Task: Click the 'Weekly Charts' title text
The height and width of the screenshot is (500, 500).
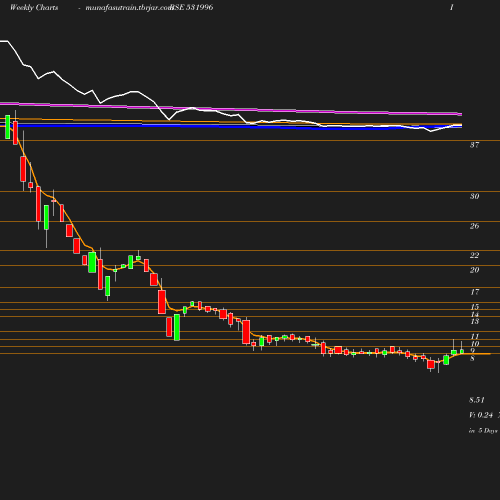Action: click(x=34, y=7)
